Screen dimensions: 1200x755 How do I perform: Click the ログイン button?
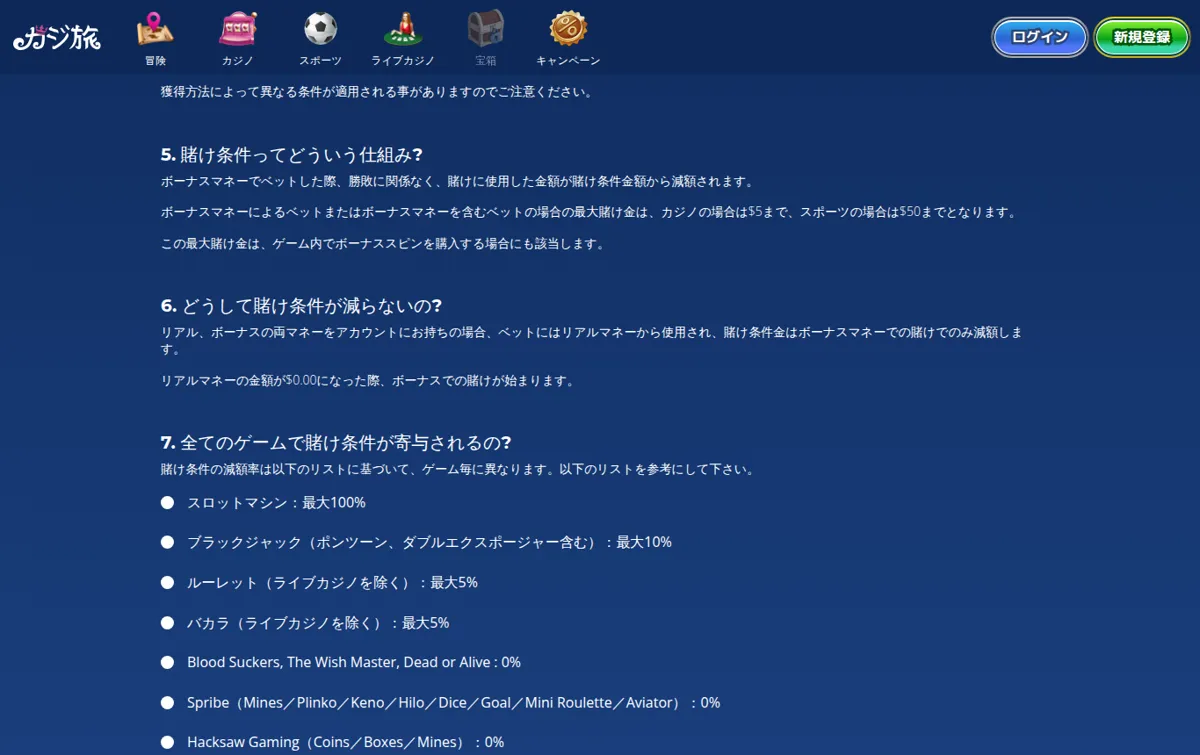point(1040,37)
